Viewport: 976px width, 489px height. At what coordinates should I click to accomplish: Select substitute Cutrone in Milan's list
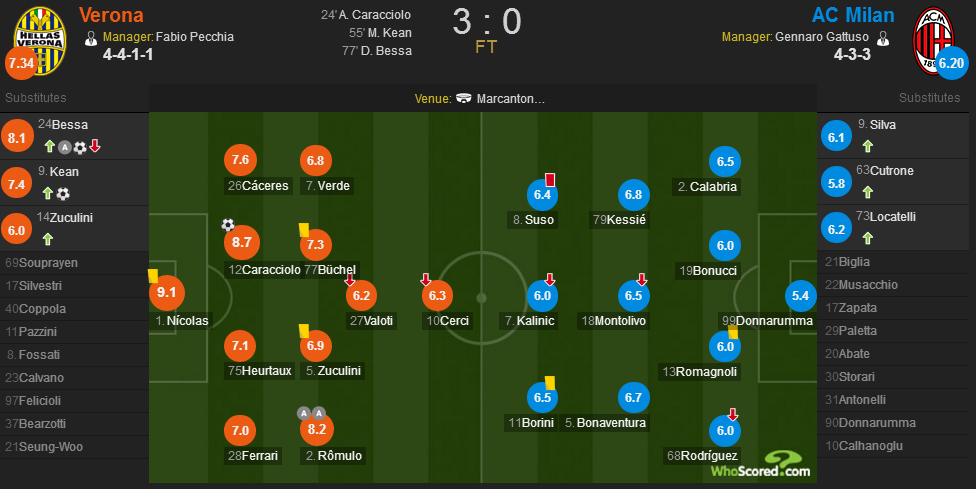coord(893,182)
